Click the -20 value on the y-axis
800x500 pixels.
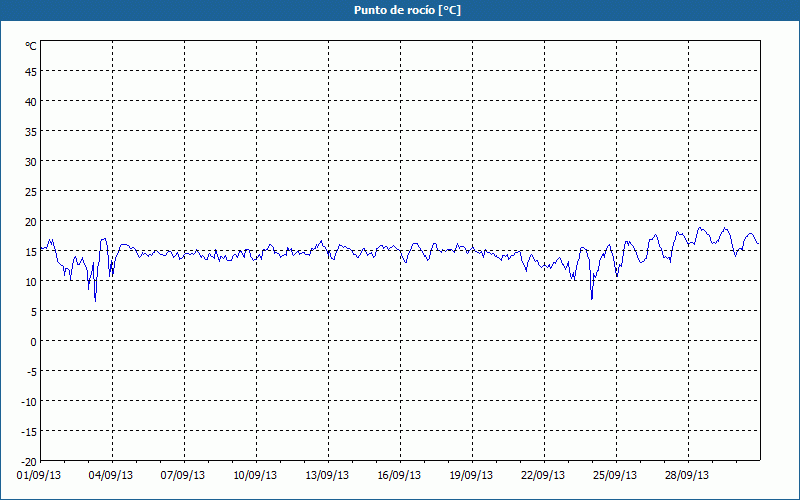tap(29, 462)
